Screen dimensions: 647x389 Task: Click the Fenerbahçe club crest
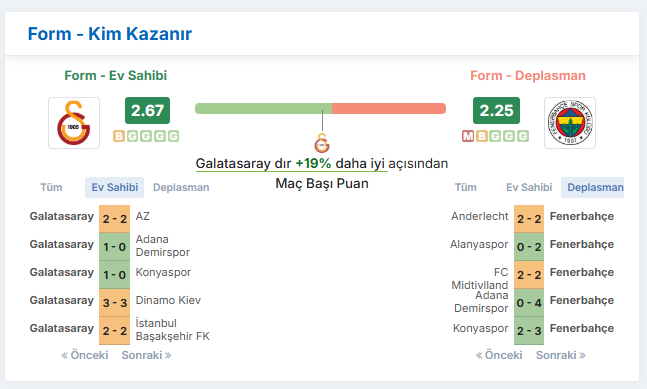570,123
